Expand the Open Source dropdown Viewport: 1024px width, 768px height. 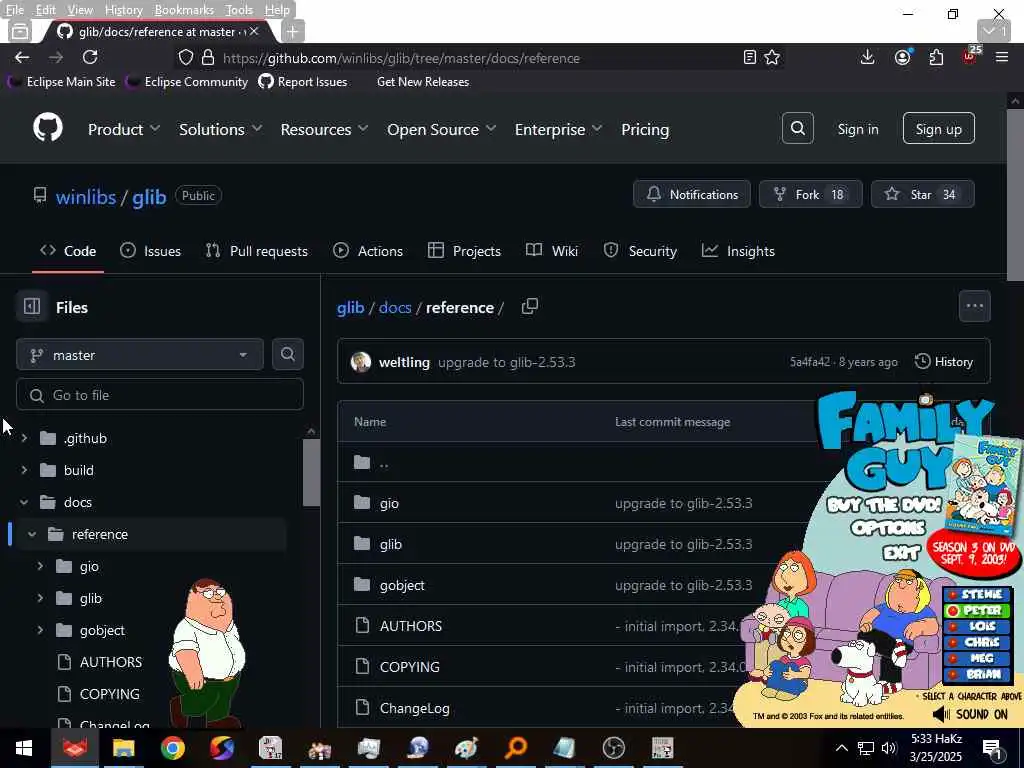coord(441,129)
